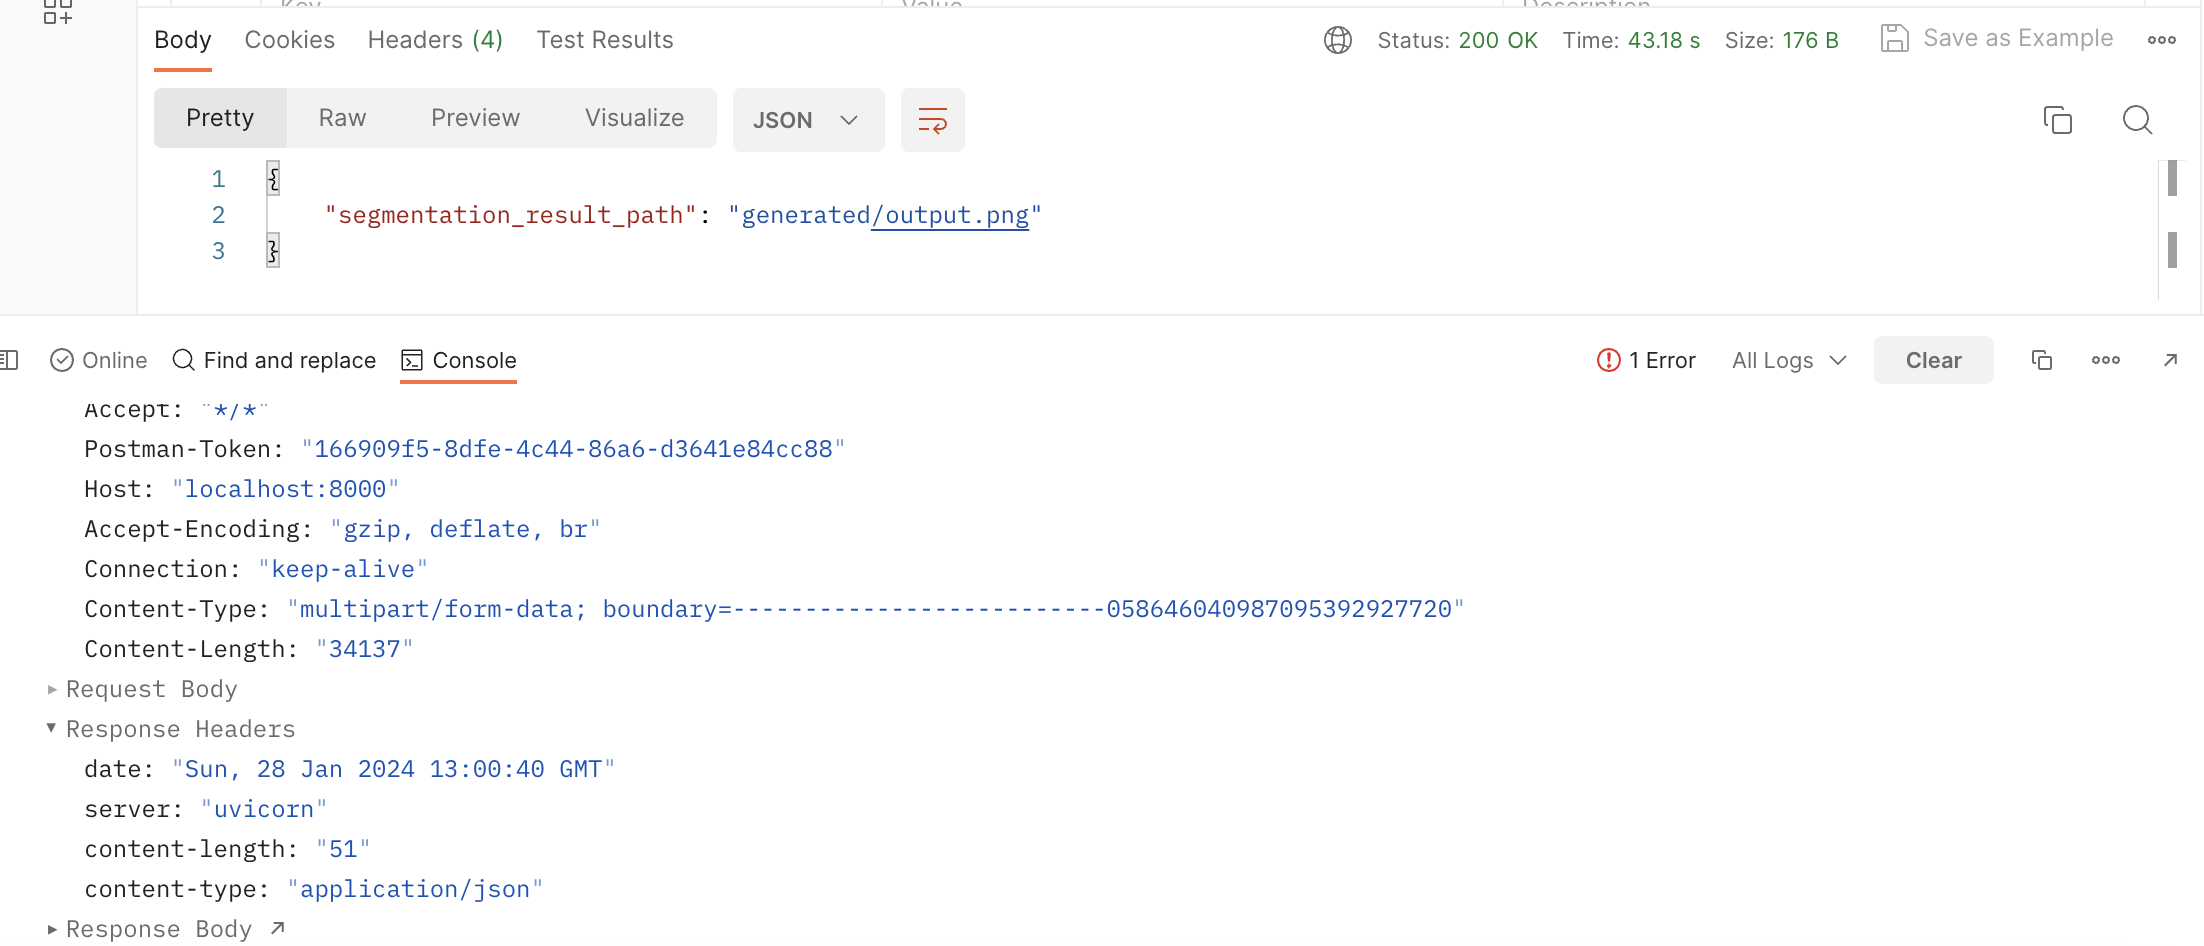Toggle the sidebar panel icon
The height and width of the screenshot is (946, 2204).
coord(10,360)
